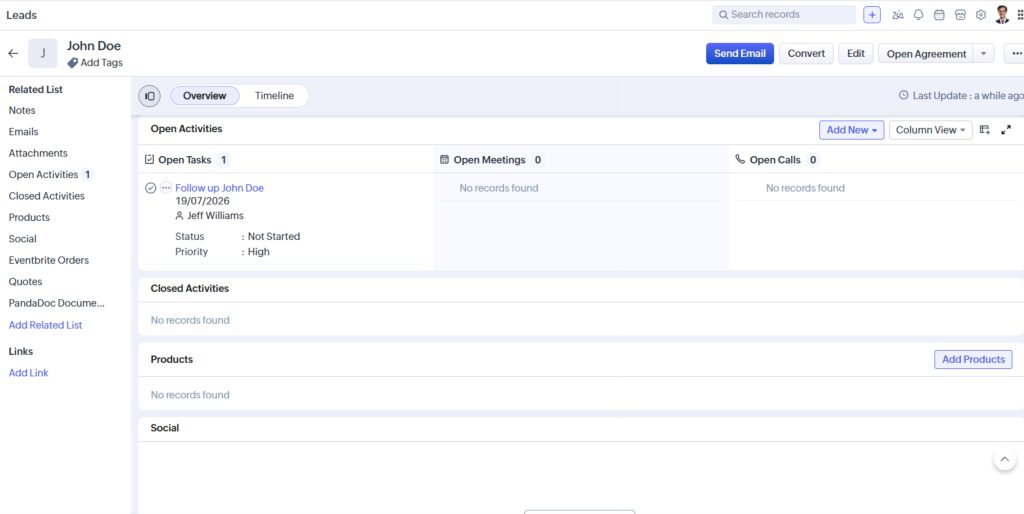Open the calendar icon in top bar
This screenshot has height=514, width=1024.
point(939,15)
